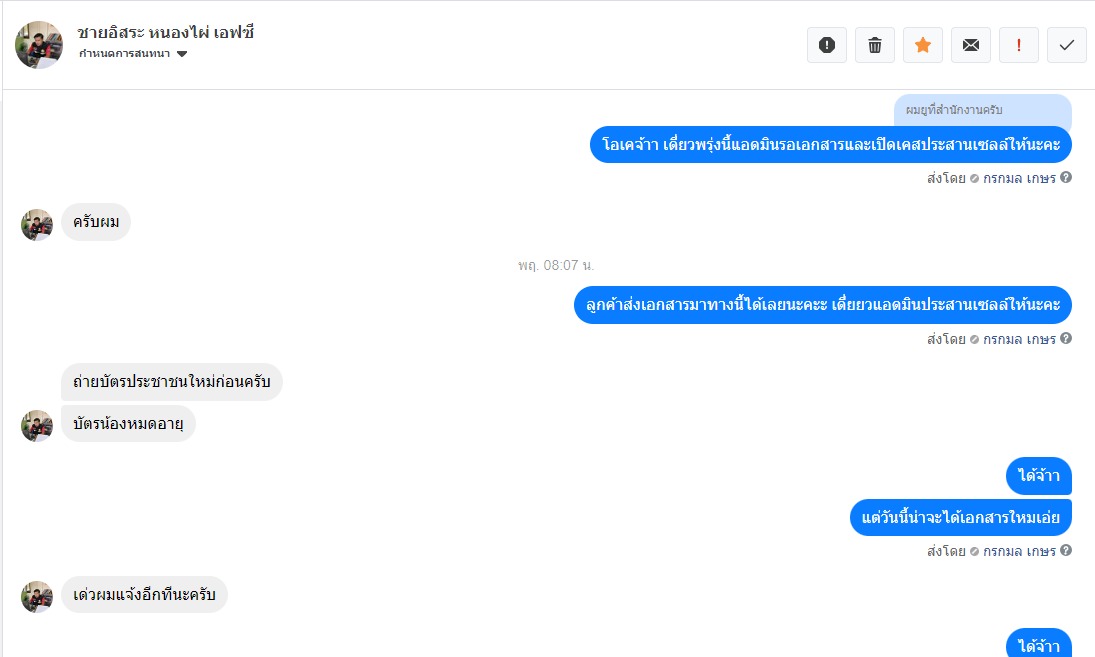Flag conversation with red exclamation icon
The width and height of the screenshot is (1095, 657).
(1019, 45)
